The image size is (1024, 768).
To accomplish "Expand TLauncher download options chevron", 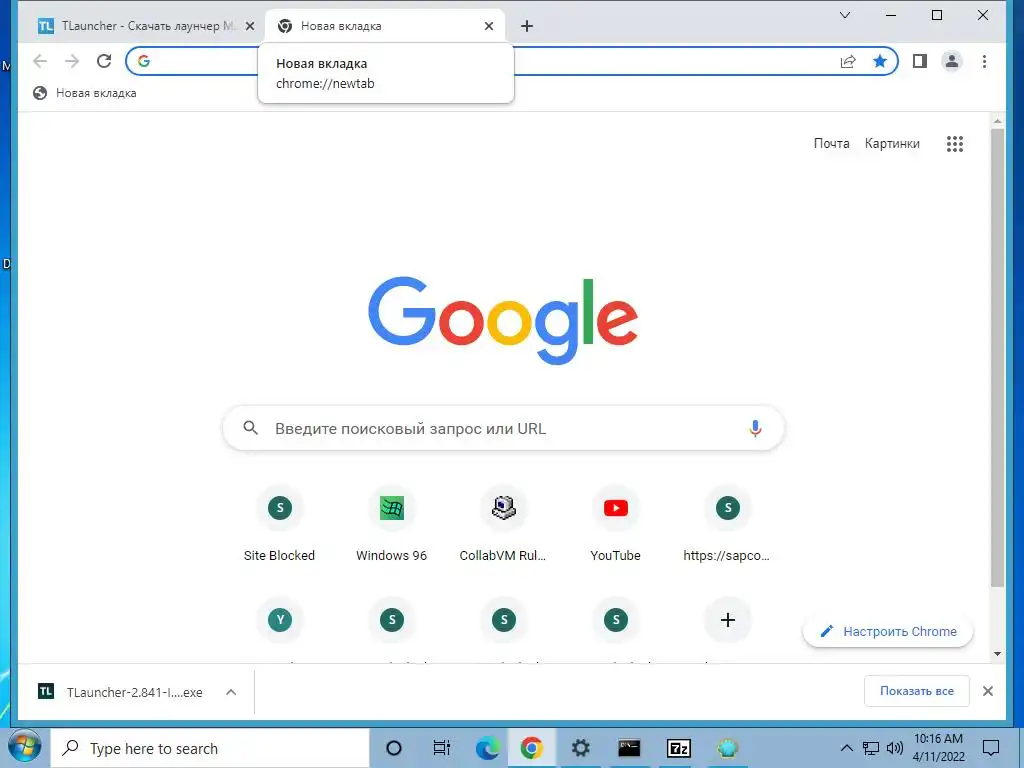I will pos(231,692).
